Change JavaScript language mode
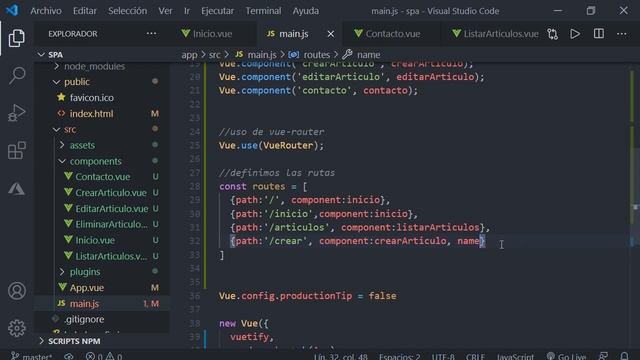 click(x=515, y=356)
